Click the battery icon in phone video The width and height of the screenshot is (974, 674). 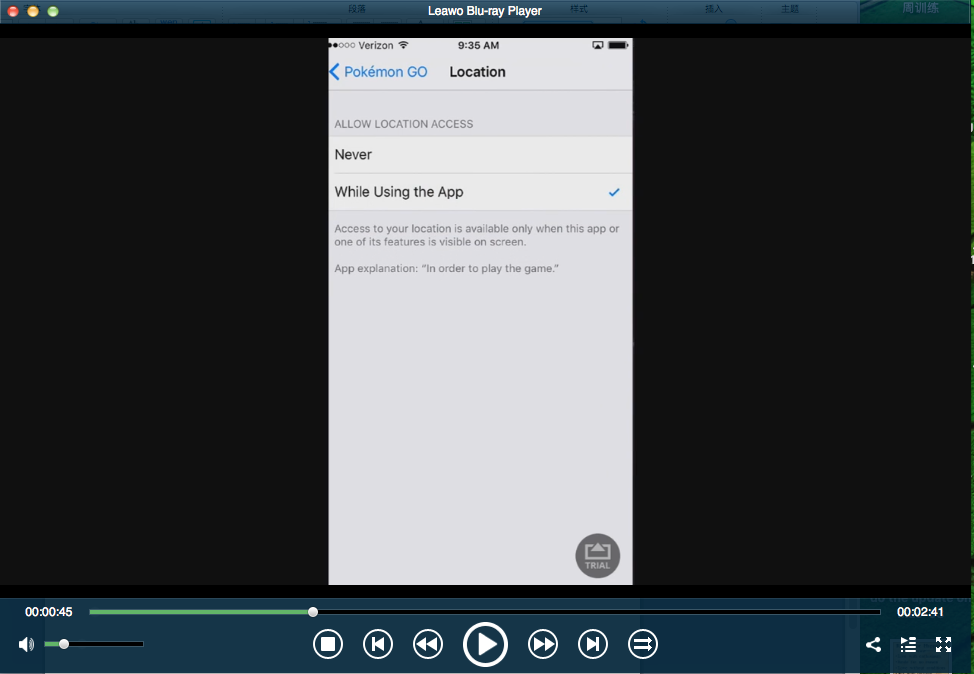618,45
